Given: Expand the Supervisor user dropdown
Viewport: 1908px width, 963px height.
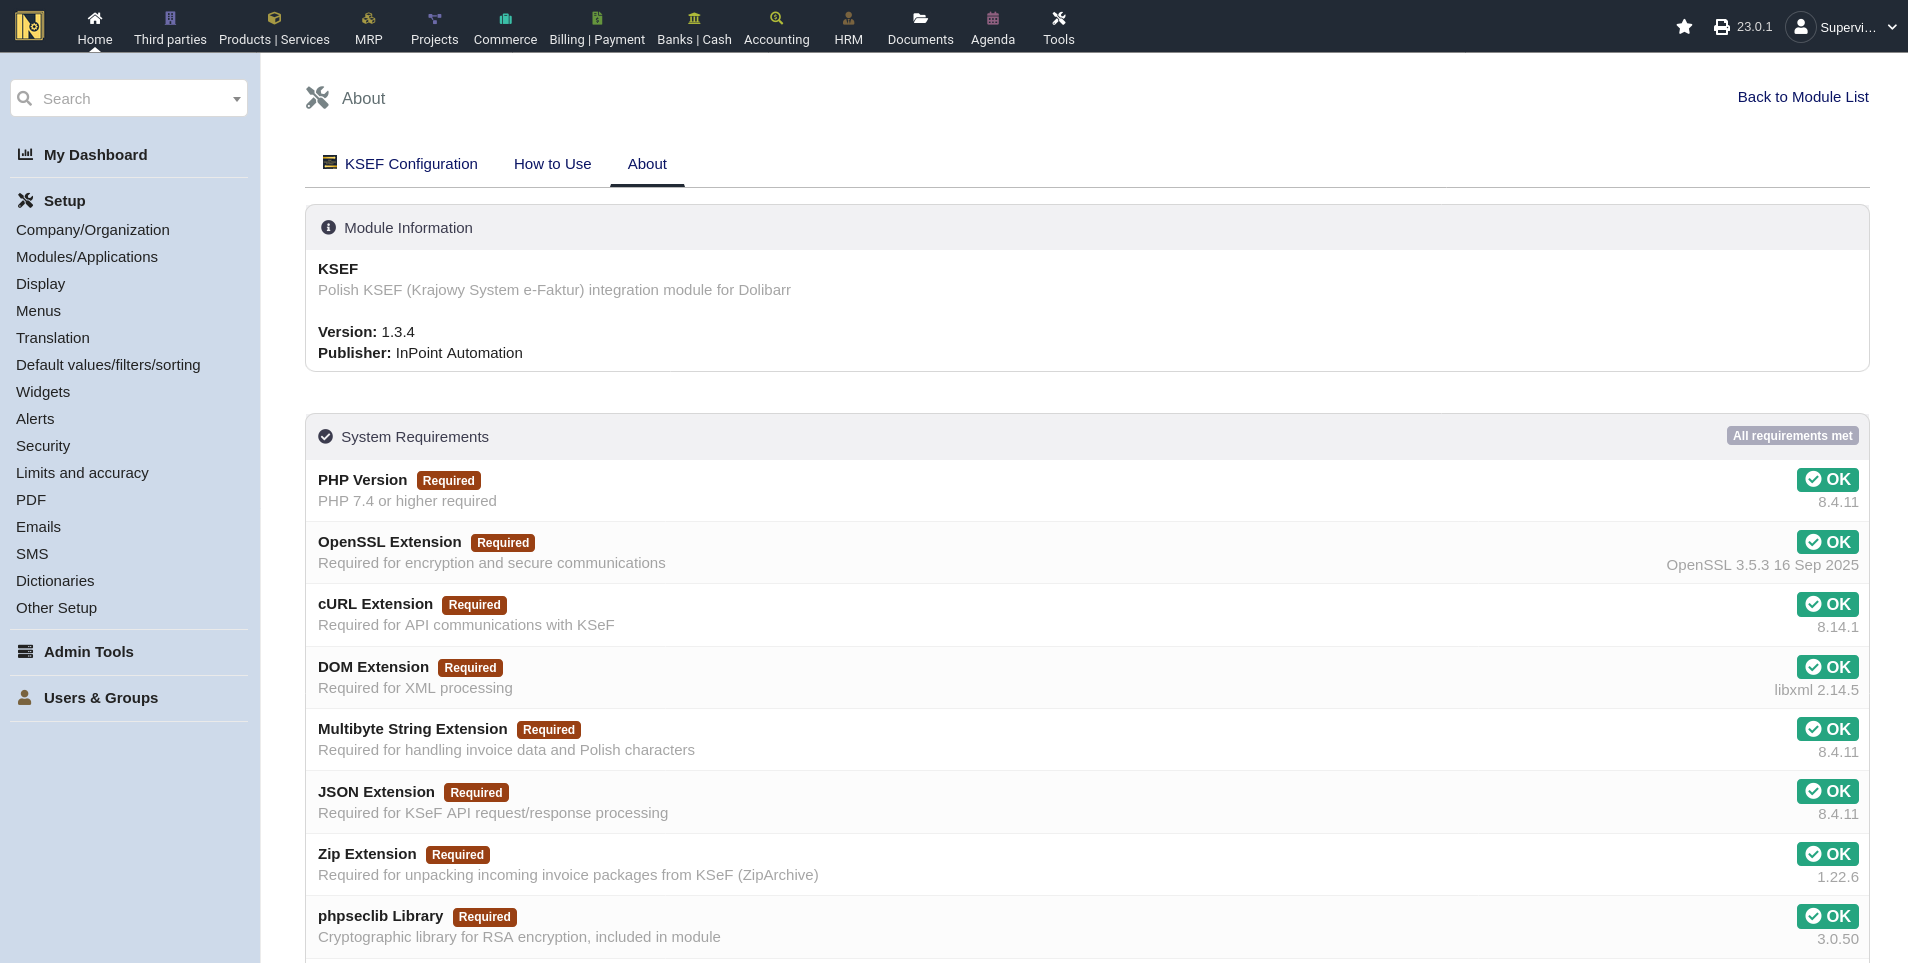Looking at the screenshot, I should (1891, 27).
